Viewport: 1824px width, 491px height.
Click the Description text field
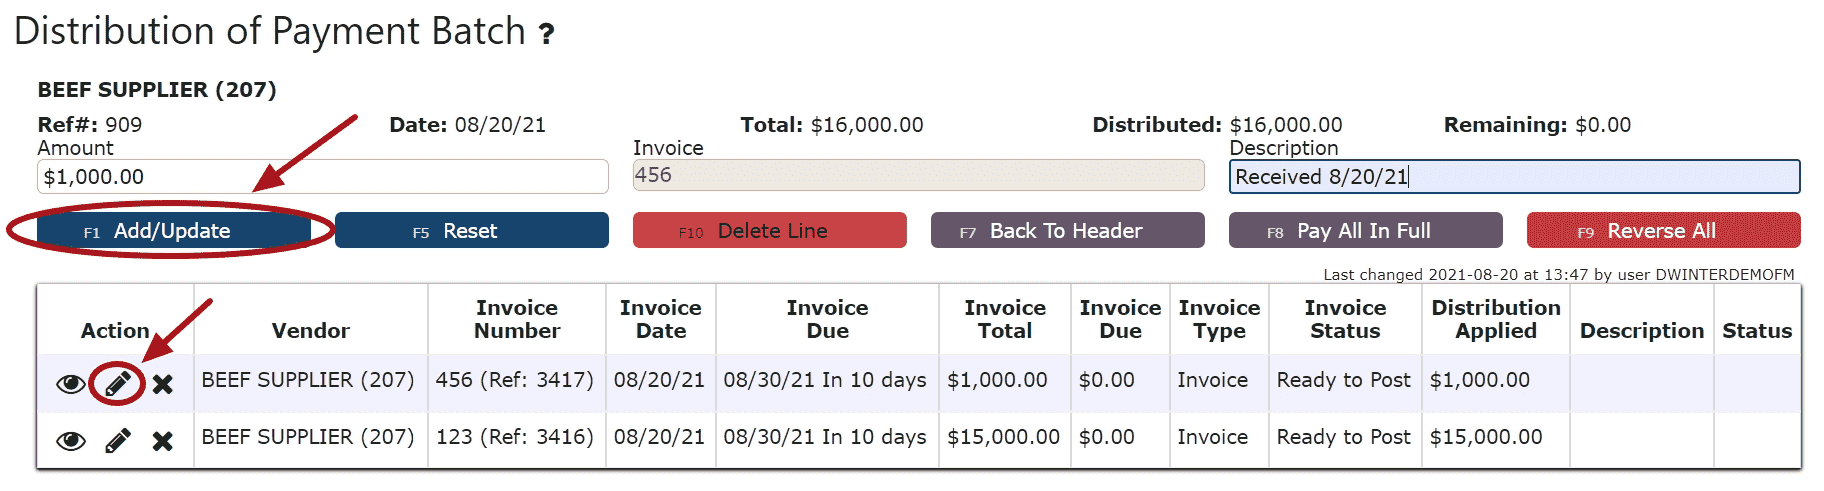tap(1515, 177)
